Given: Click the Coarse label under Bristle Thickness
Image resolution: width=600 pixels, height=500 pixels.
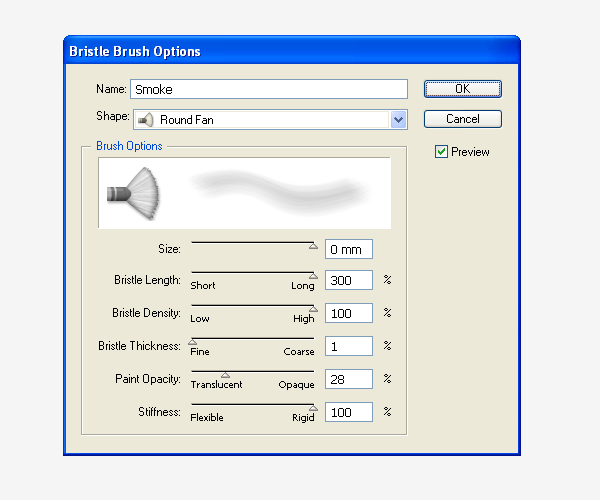Looking at the screenshot, I should 299,352.
